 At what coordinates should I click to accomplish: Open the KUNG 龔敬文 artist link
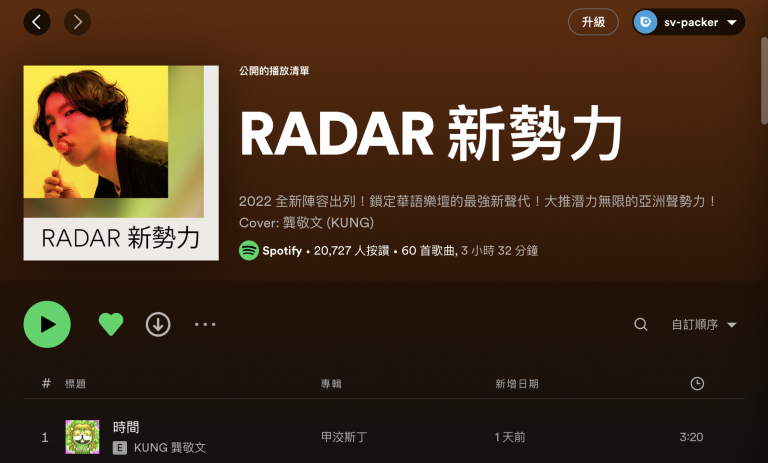pyautogui.click(x=170, y=447)
